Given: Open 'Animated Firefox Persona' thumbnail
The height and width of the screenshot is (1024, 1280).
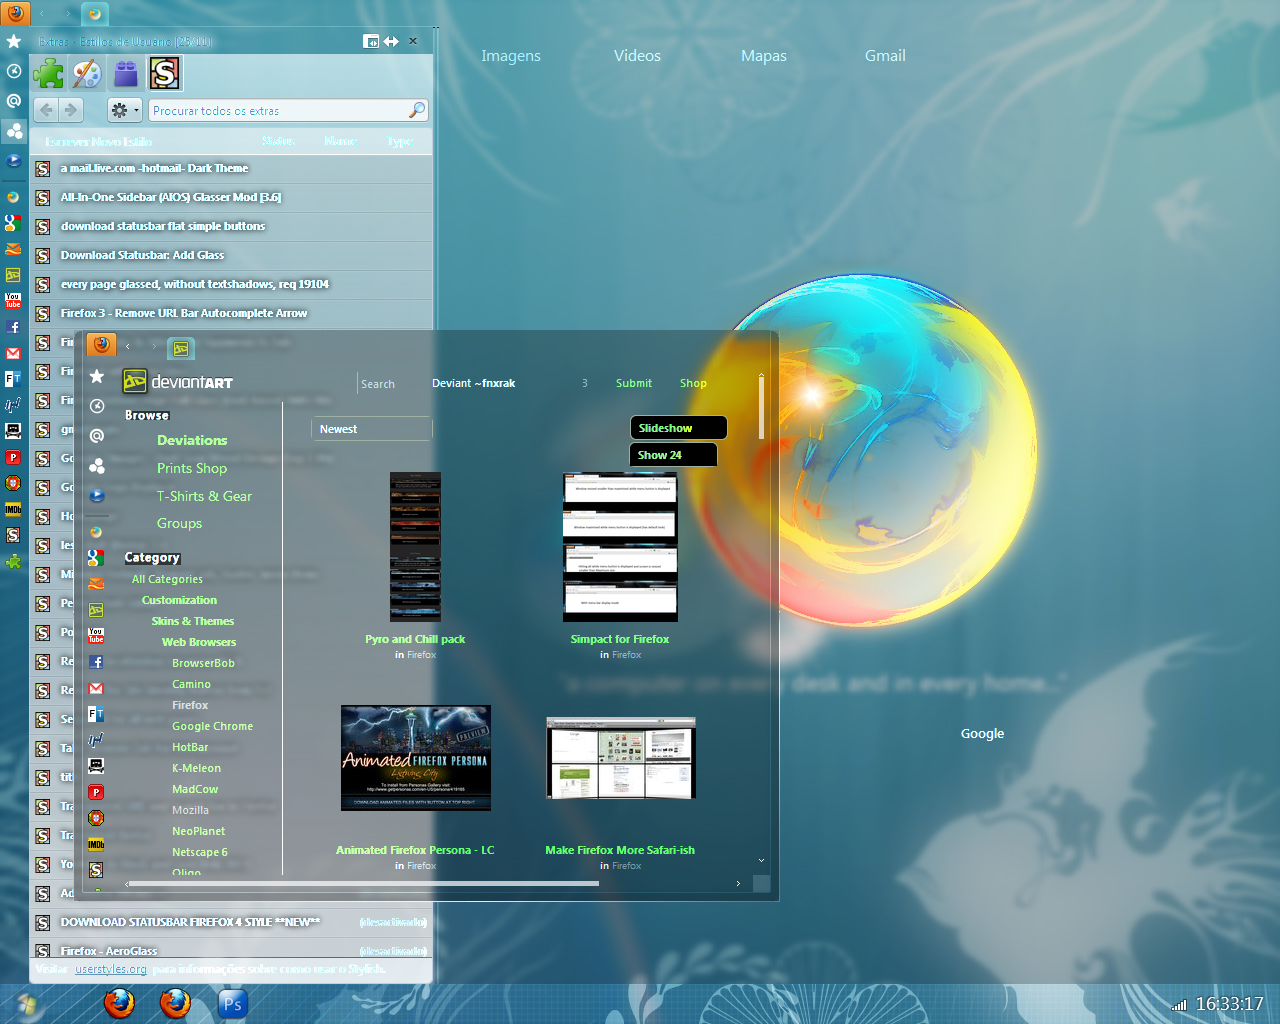Looking at the screenshot, I should (416, 758).
